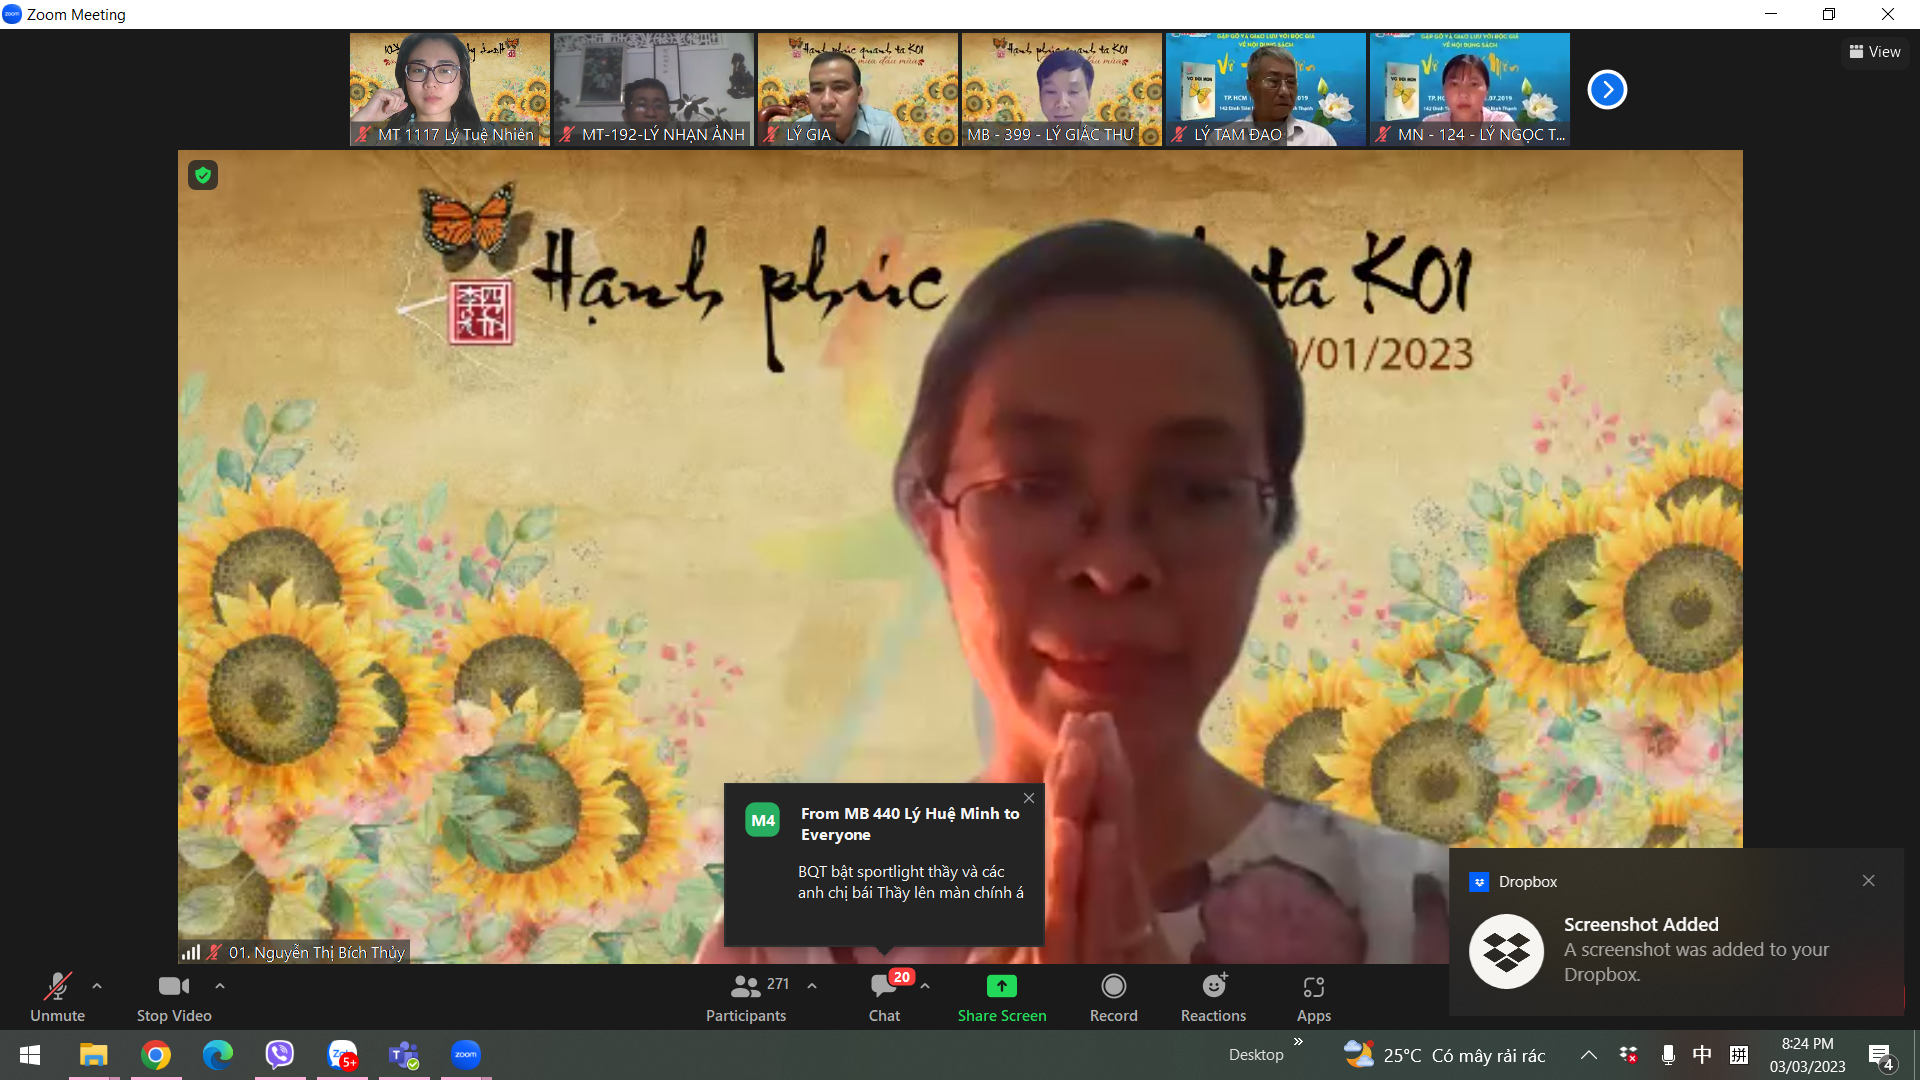Expand audio options arrow beside Unmute
The width and height of the screenshot is (1920, 1080).
pyautogui.click(x=97, y=986)
